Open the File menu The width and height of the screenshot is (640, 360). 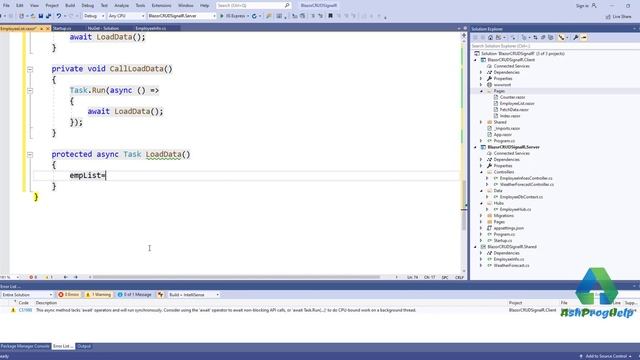[x=6, y=6]
